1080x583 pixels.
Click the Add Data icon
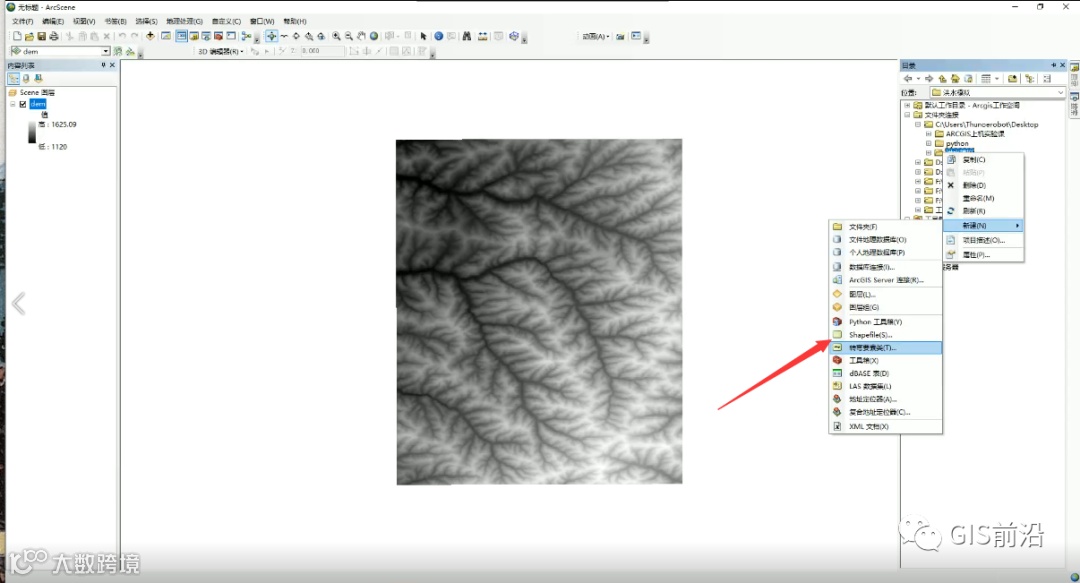point(150,36)
